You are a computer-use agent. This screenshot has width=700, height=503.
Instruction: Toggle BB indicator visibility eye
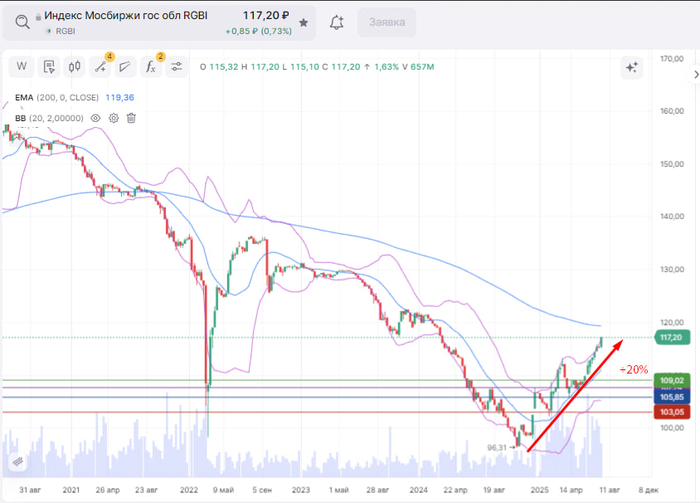[x=96, y=118]
